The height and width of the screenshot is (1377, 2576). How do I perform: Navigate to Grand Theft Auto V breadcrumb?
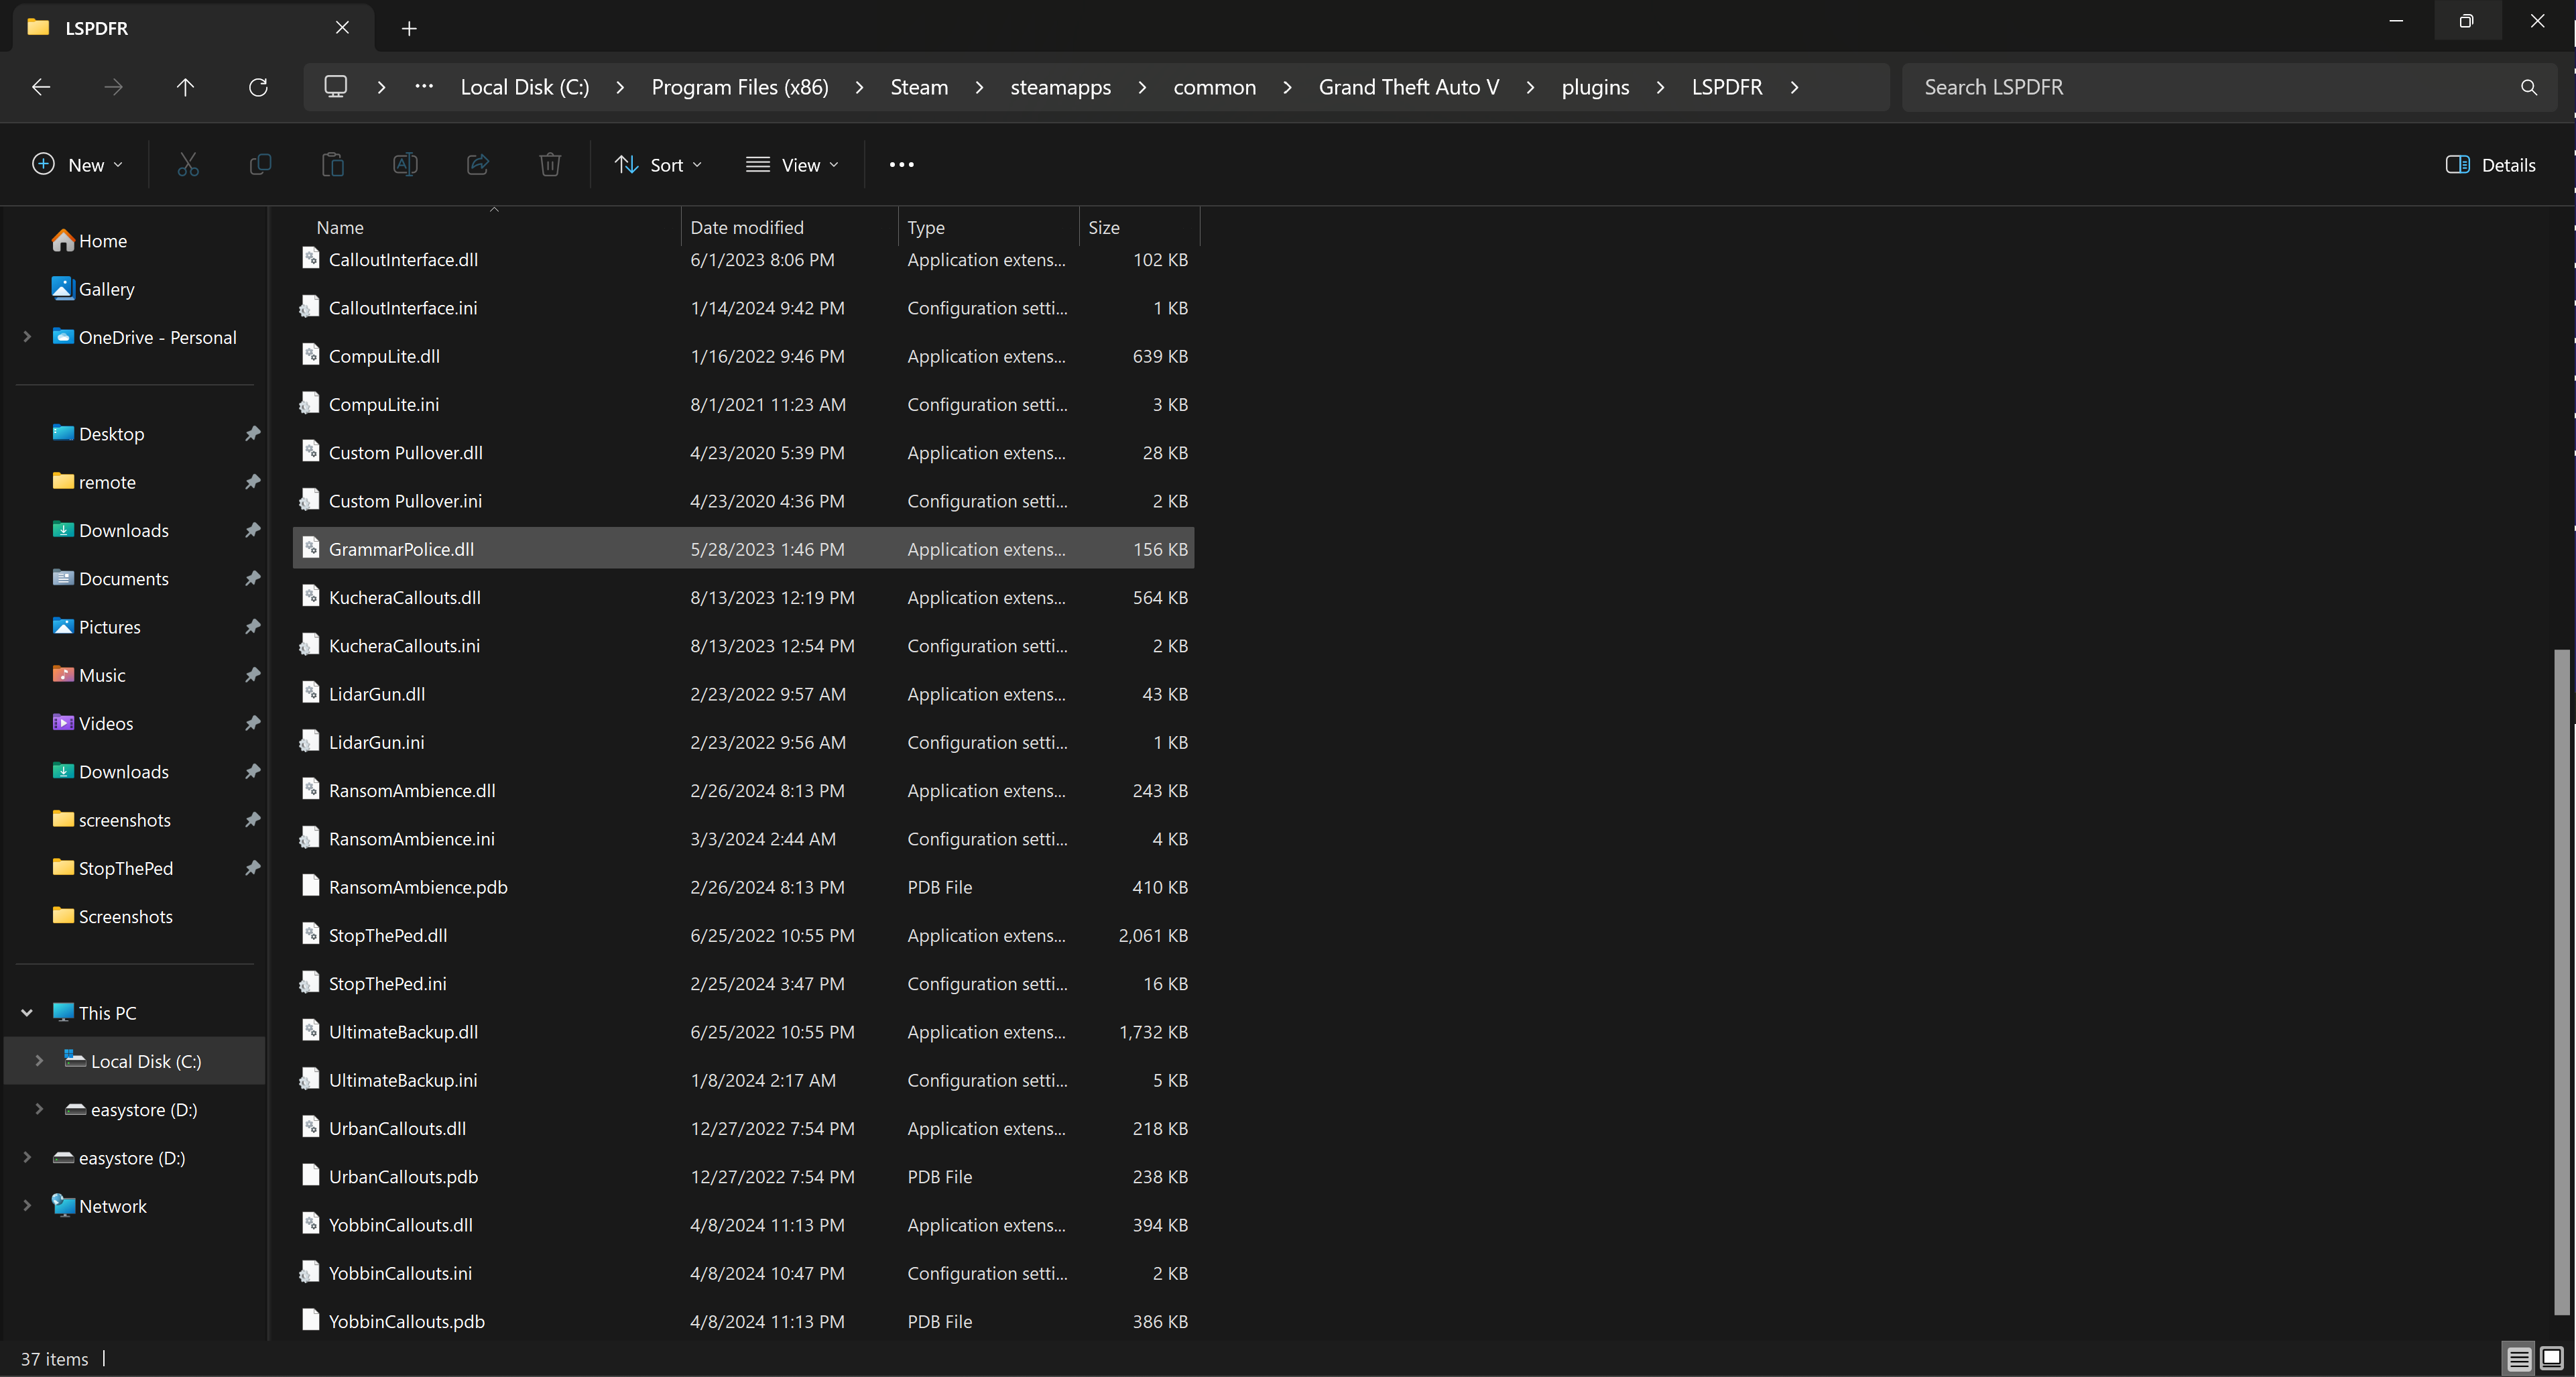(x=1408, y=87)
